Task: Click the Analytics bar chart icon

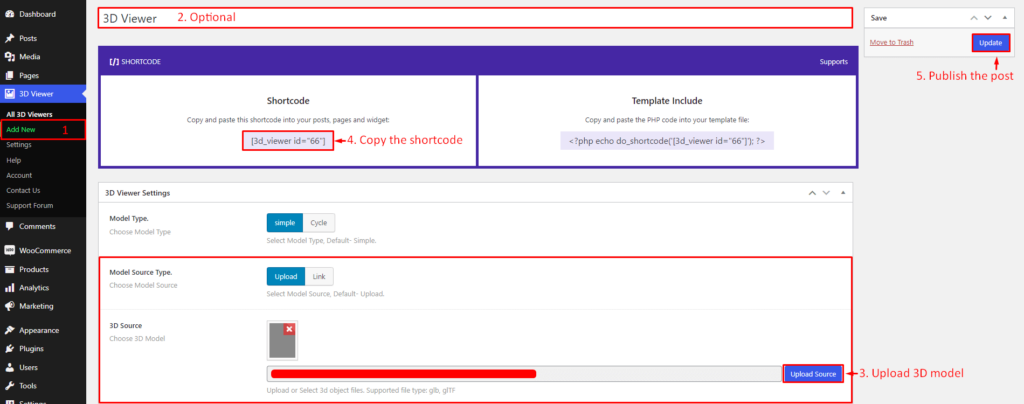Action: [x=9, y=288]
